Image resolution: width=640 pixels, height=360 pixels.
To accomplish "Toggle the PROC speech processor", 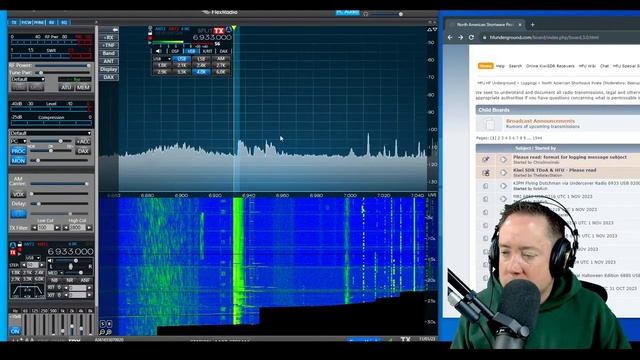I will tap(18, 151).
